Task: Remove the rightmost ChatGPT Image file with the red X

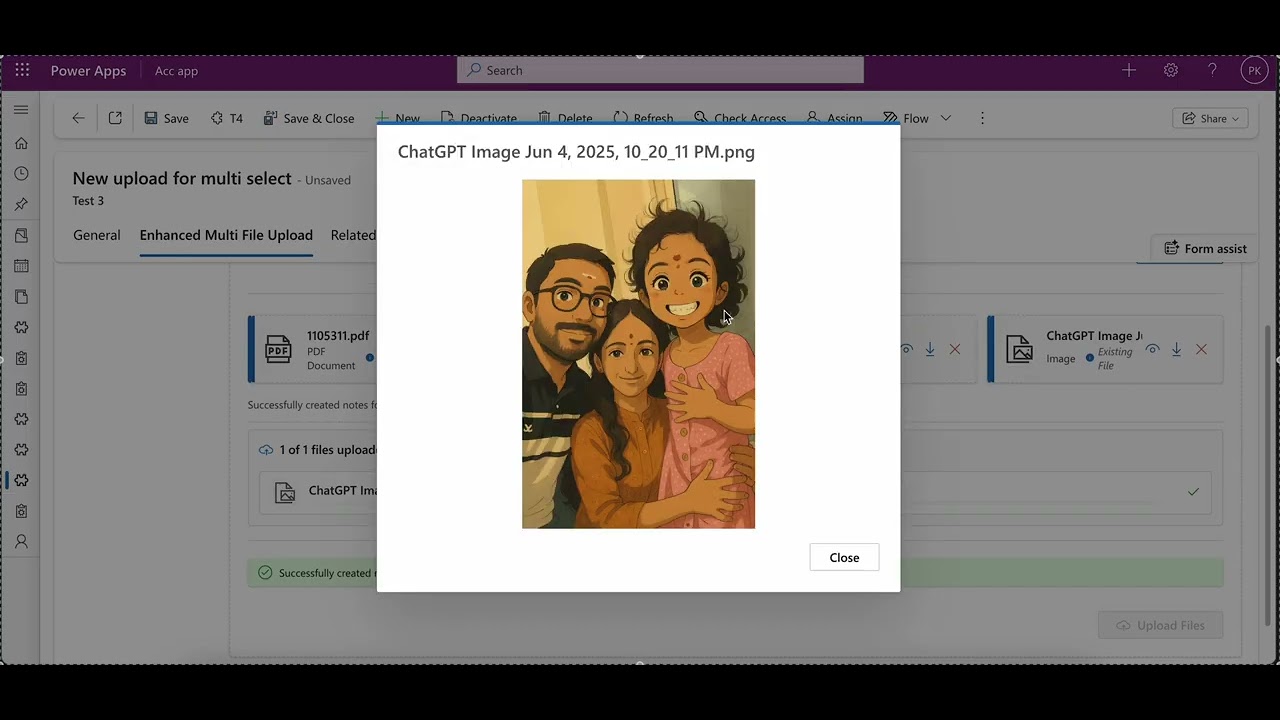Action: (x=1202, y=349)
